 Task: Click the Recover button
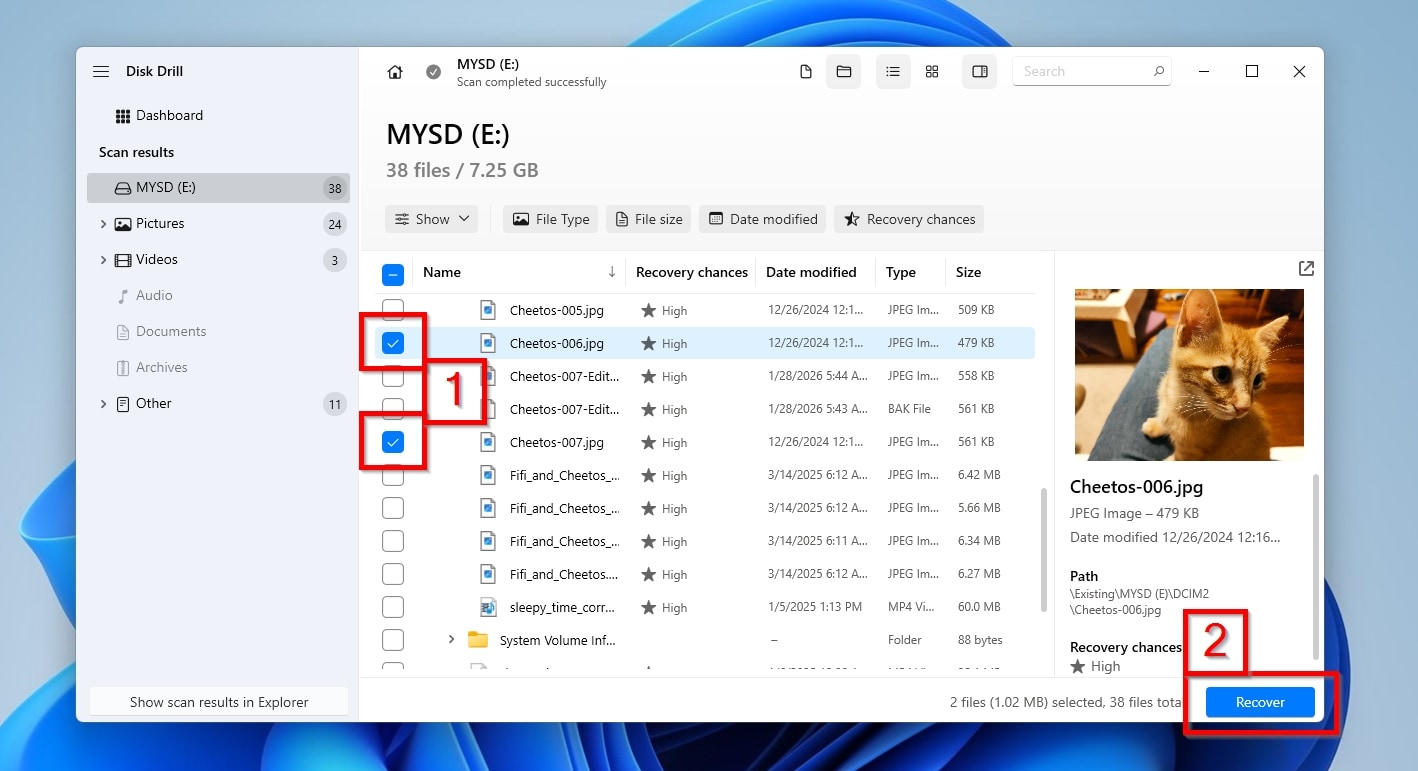(x=1260, y=702)
